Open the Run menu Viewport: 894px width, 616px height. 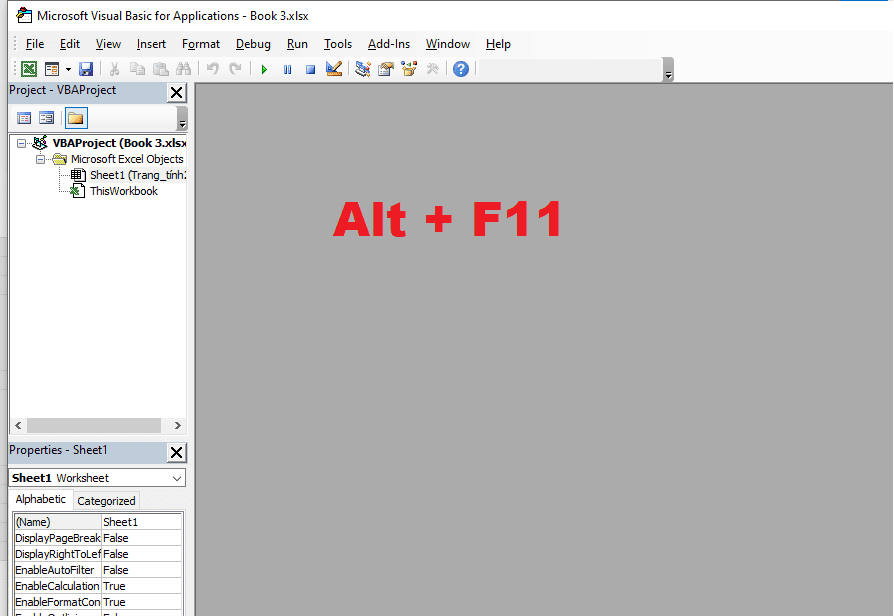297,44
